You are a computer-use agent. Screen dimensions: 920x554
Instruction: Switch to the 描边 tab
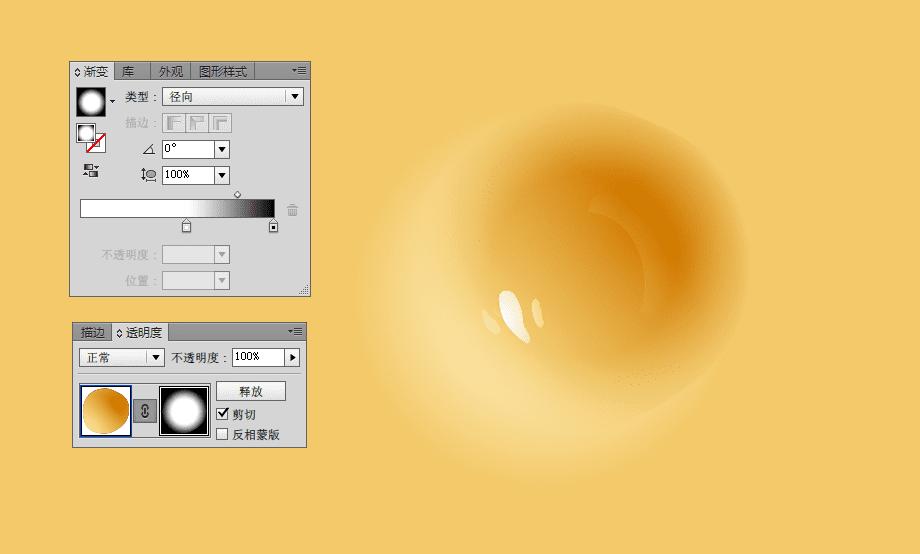[93, 332]
